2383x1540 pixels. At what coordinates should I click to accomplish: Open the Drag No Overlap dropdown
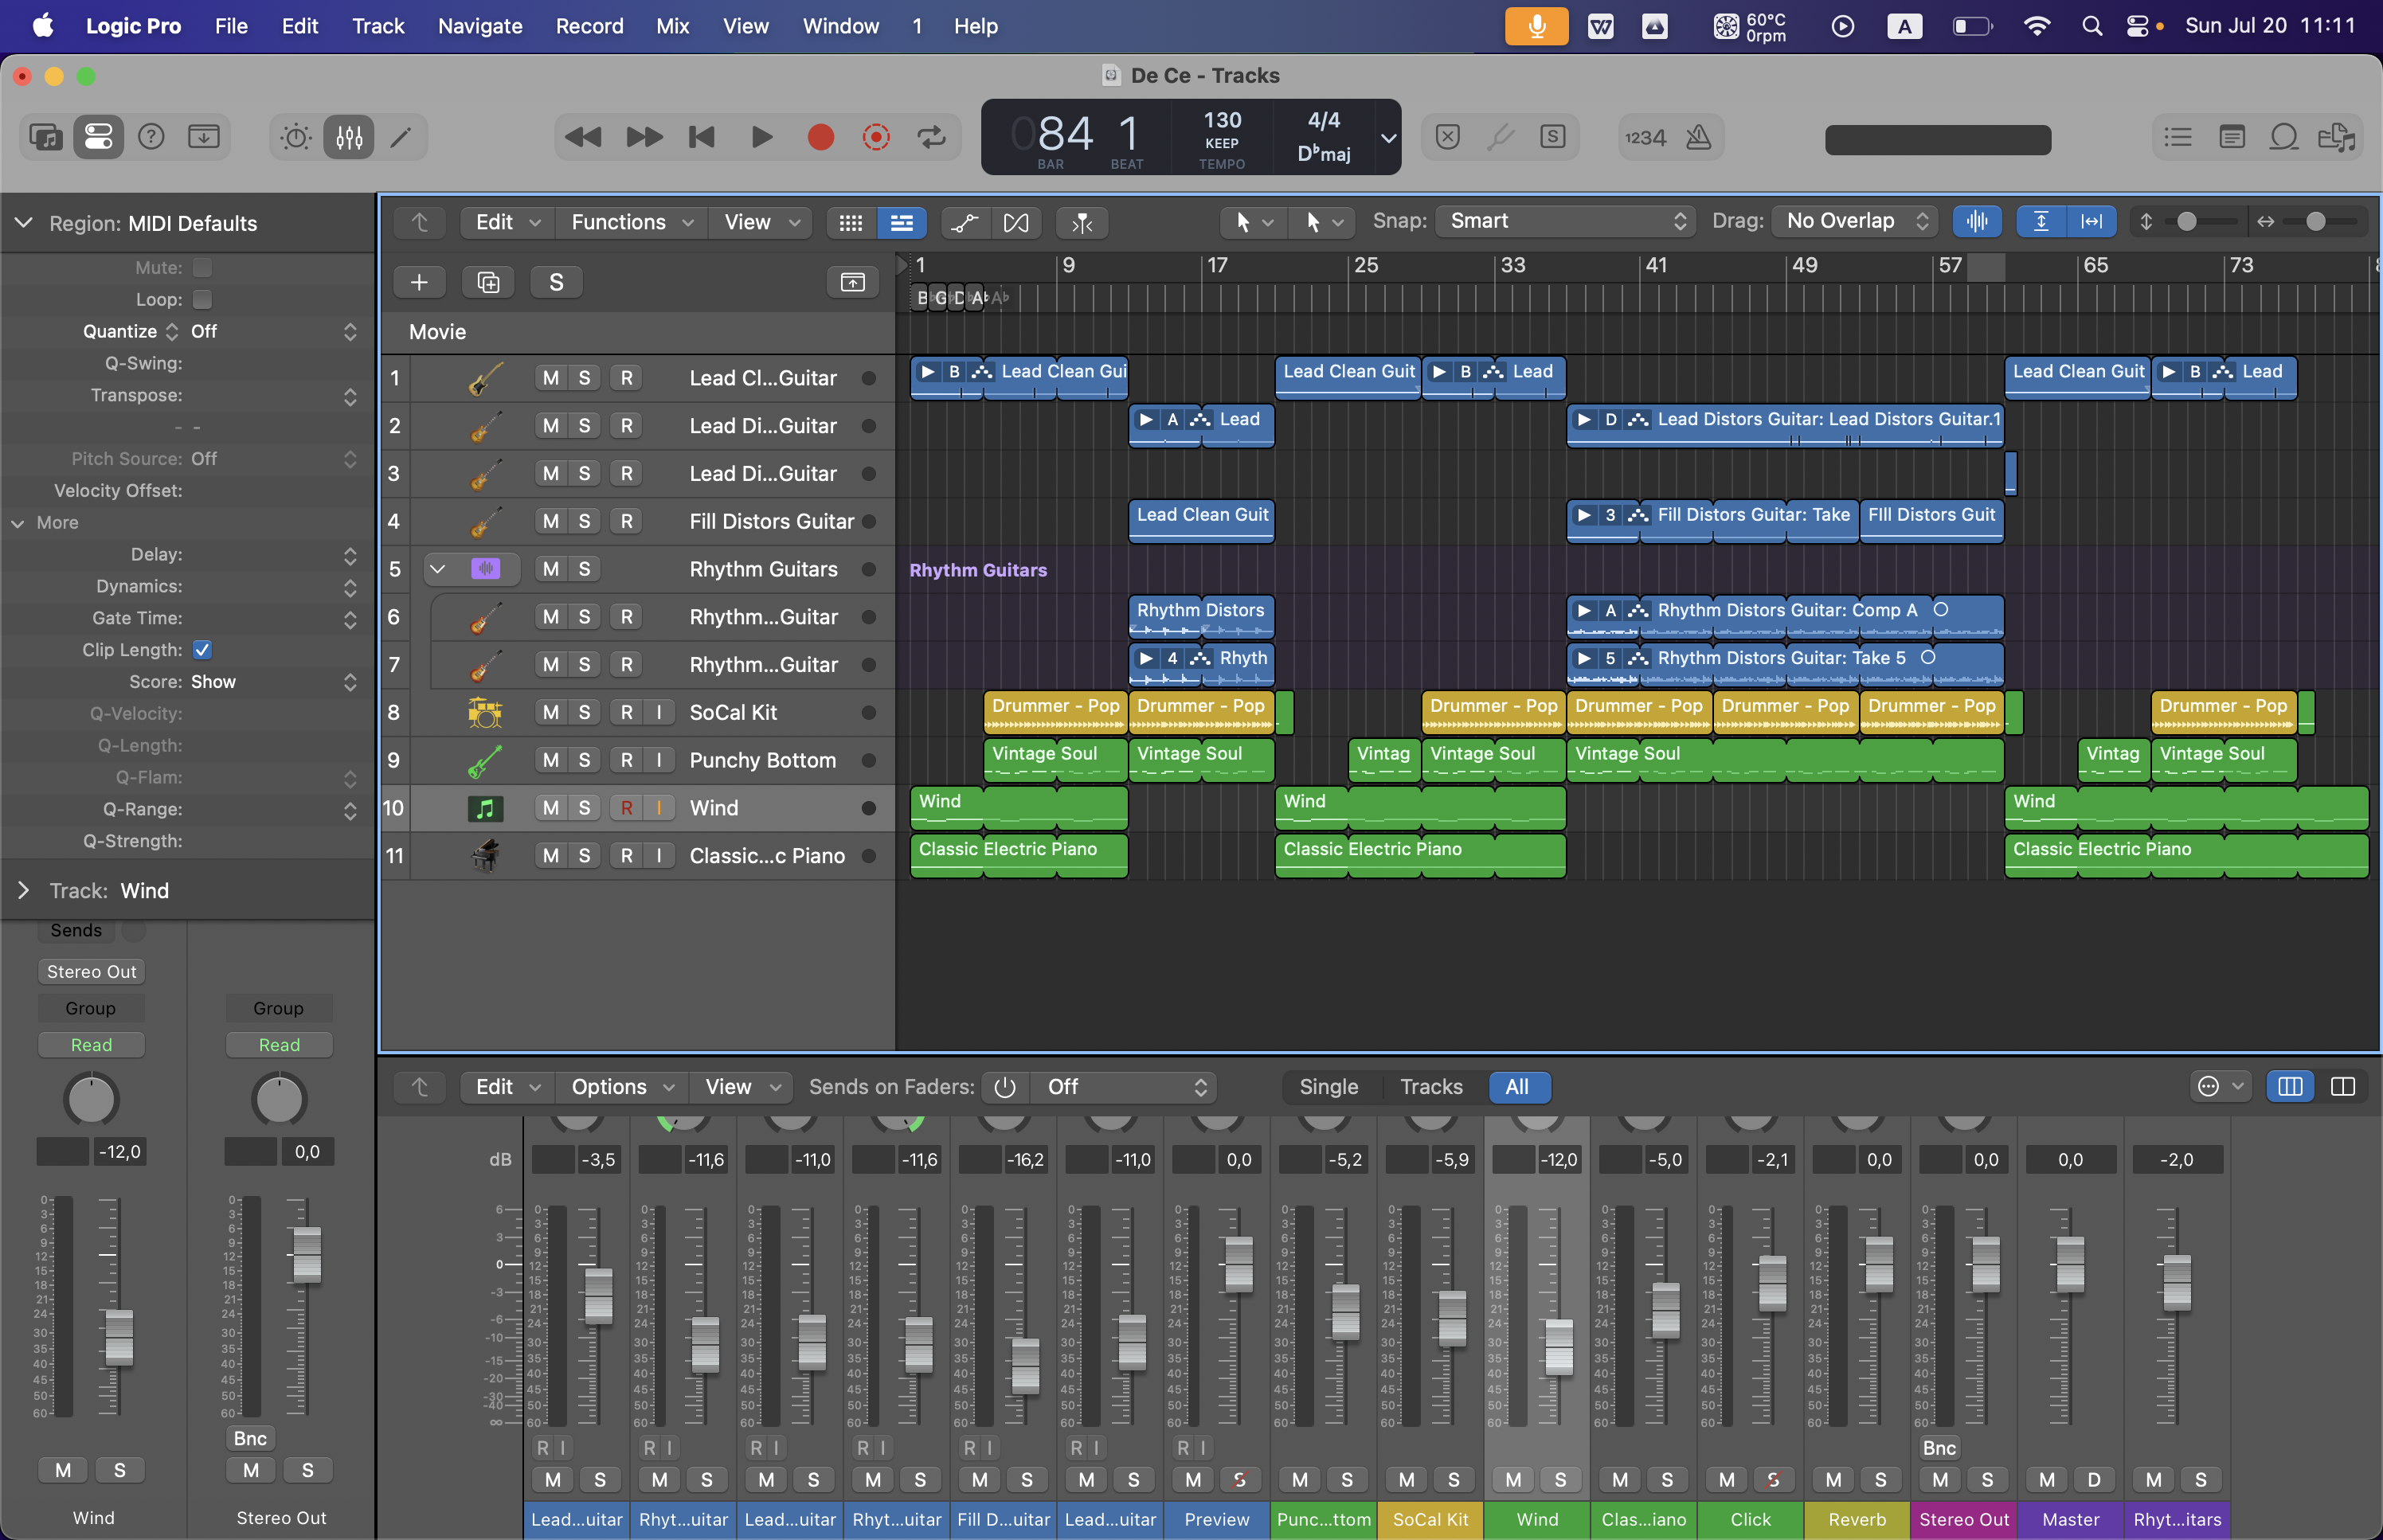1855,221
